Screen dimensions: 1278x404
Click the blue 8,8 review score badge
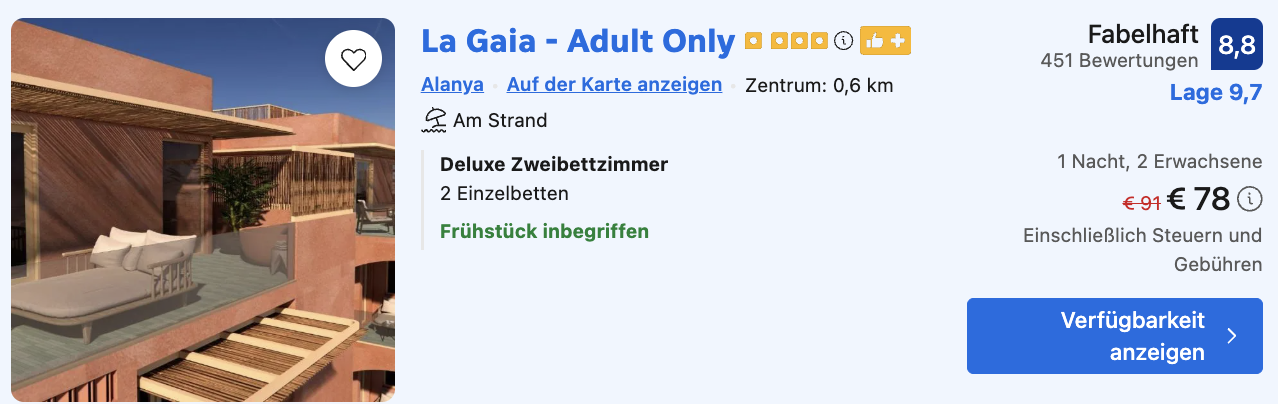[x=1236, y=44]
